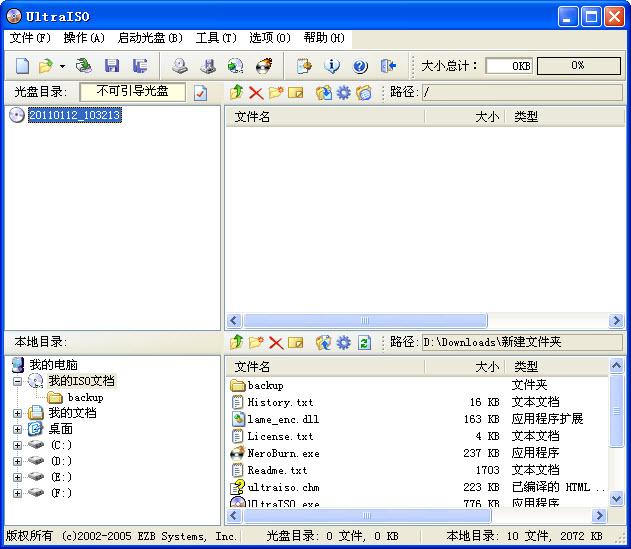Click the lower horizontal scrollbar right arrow

tap(599, 516)
